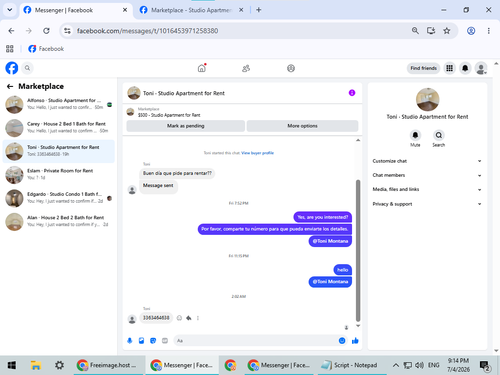Click the install app icon in address bar
Screen dimensions: 500x375
(x=431, y=31)
